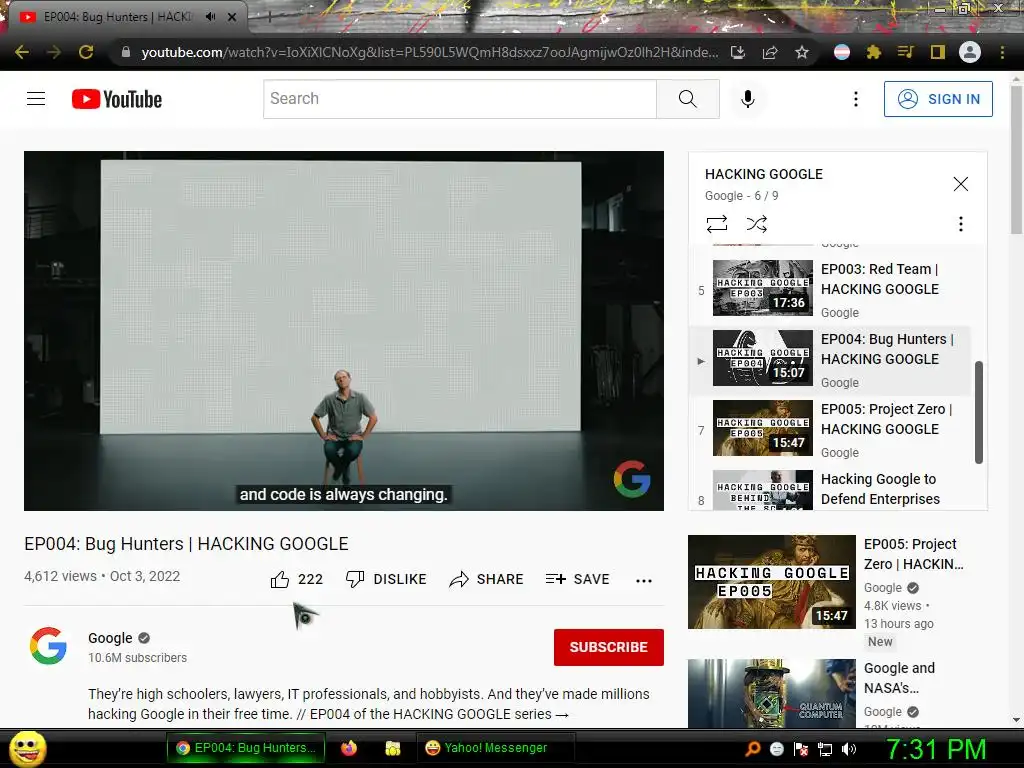
Task: Open the YouTube hamburger guide menu
Action: [36, 99]
